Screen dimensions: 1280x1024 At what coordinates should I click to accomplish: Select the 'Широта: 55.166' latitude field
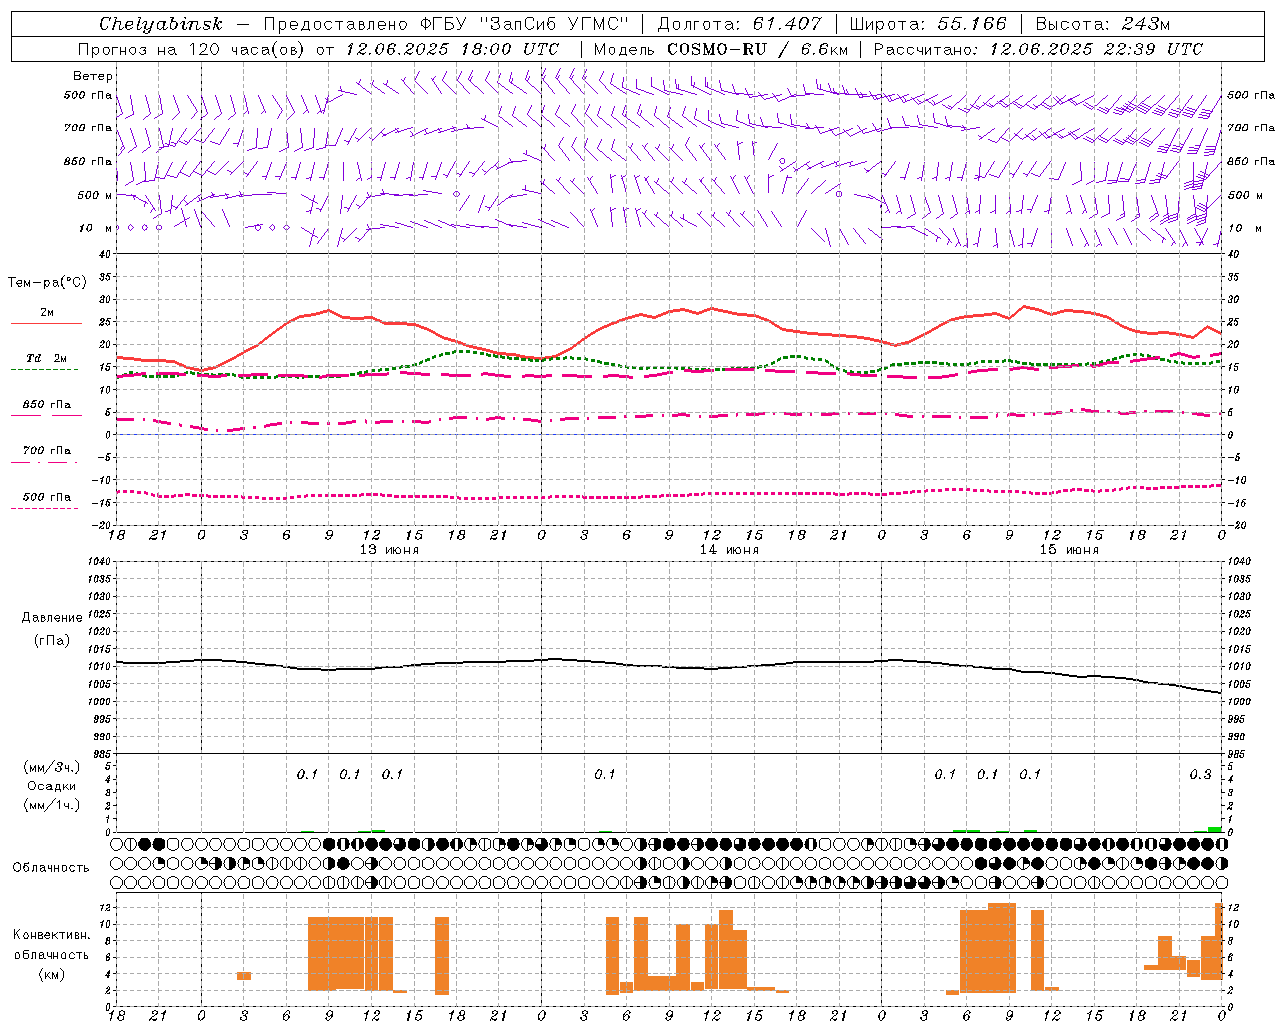(927, 24)
